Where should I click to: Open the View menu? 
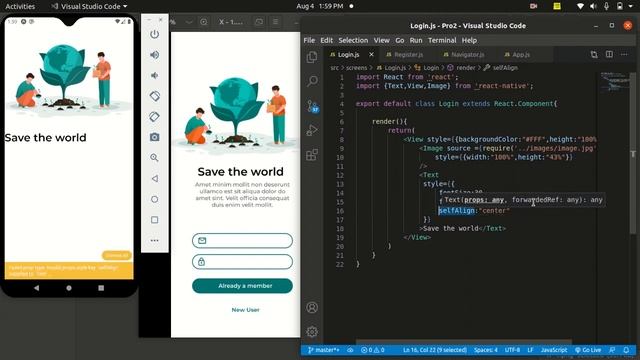tap(381, 40)
